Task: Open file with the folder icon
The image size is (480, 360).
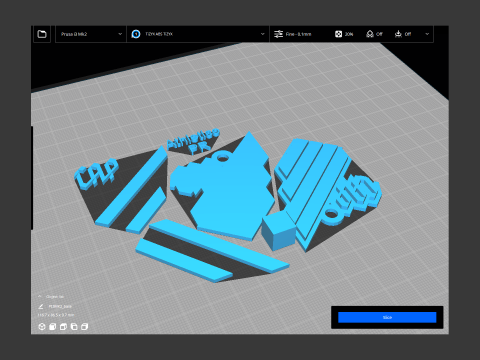Action: (x=42, y=34)
